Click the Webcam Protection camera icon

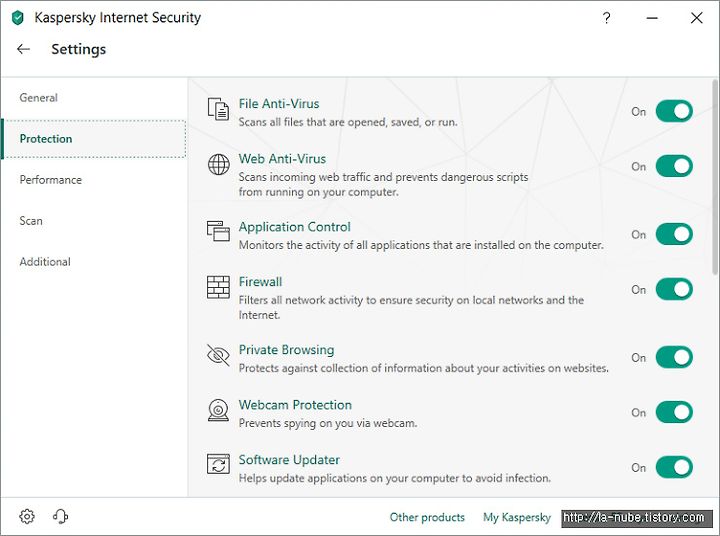click(218, 410)
